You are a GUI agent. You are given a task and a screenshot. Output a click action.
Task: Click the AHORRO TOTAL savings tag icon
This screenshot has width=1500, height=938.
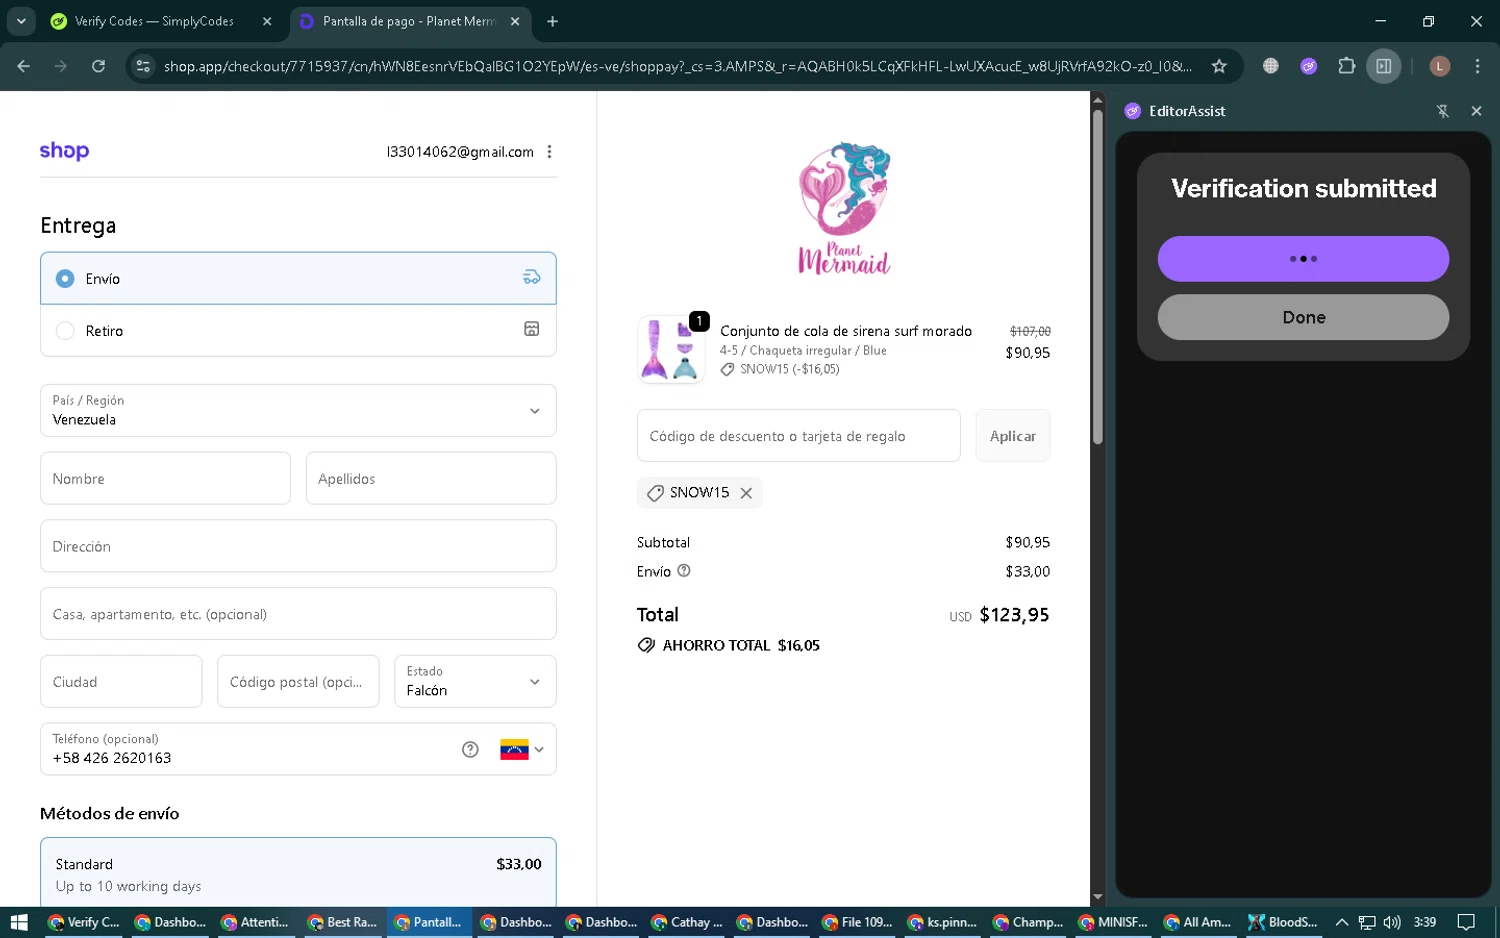(646, 646)
